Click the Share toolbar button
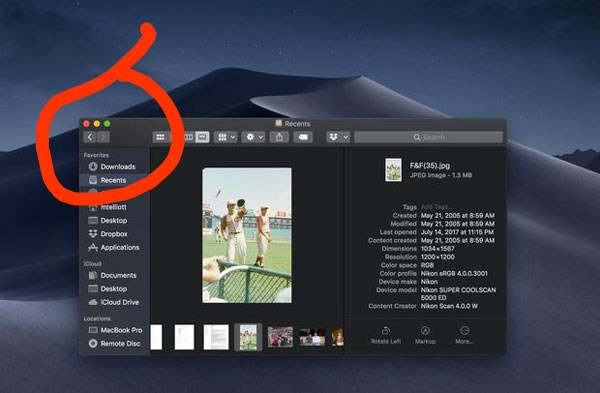The height and width of the screenshot is (393, 600). pos(279,137)
